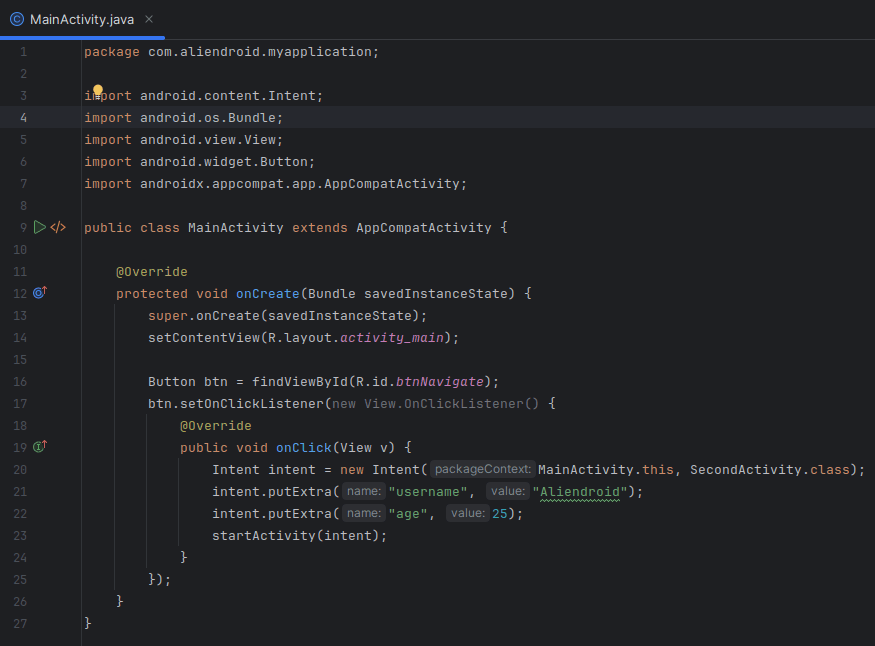
Task: Click the override gutter icon beside onCreate
Action: 40,292
